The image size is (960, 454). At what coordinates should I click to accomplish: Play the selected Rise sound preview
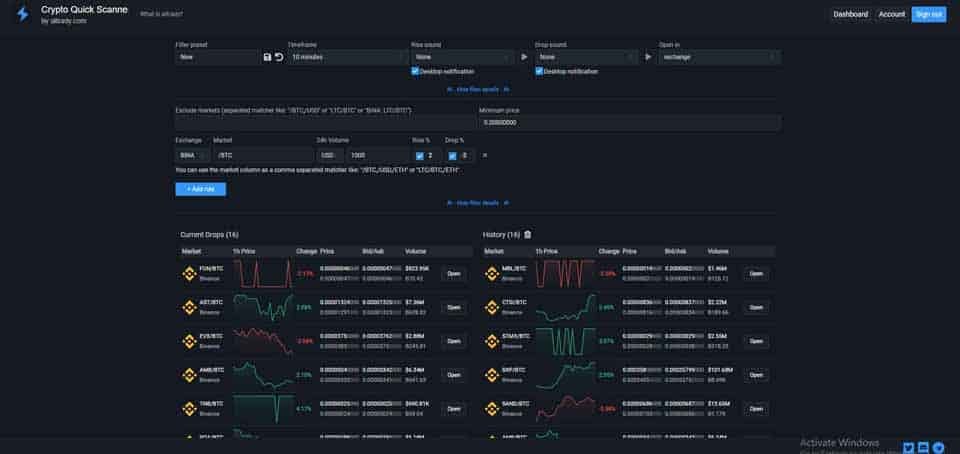[x=524, y=57]
